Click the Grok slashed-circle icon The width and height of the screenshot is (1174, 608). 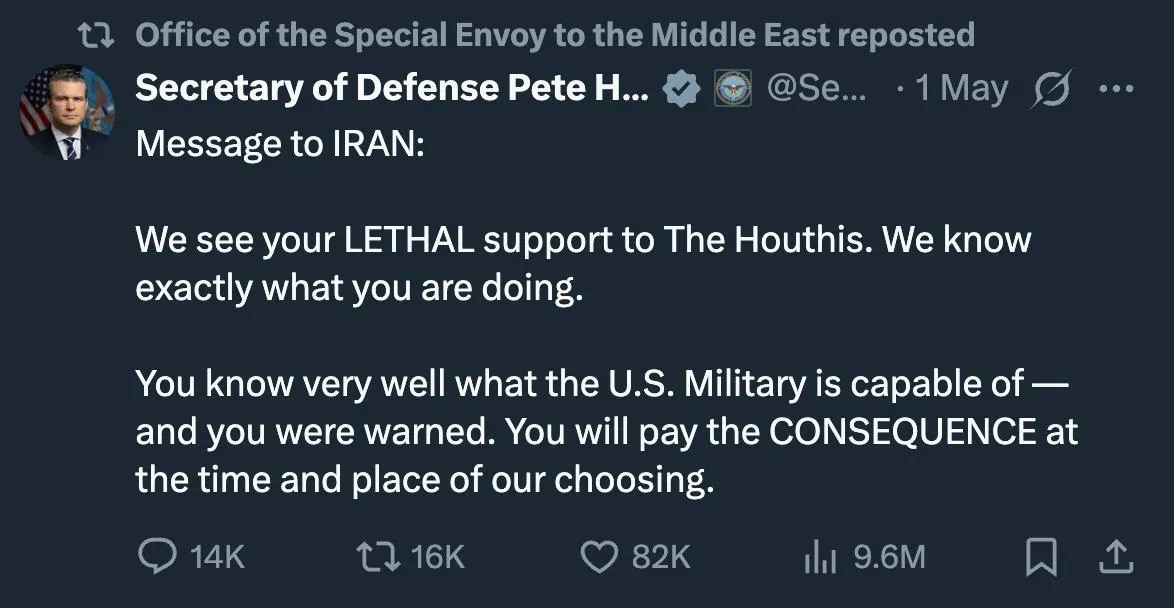[x=1052, y=90]
